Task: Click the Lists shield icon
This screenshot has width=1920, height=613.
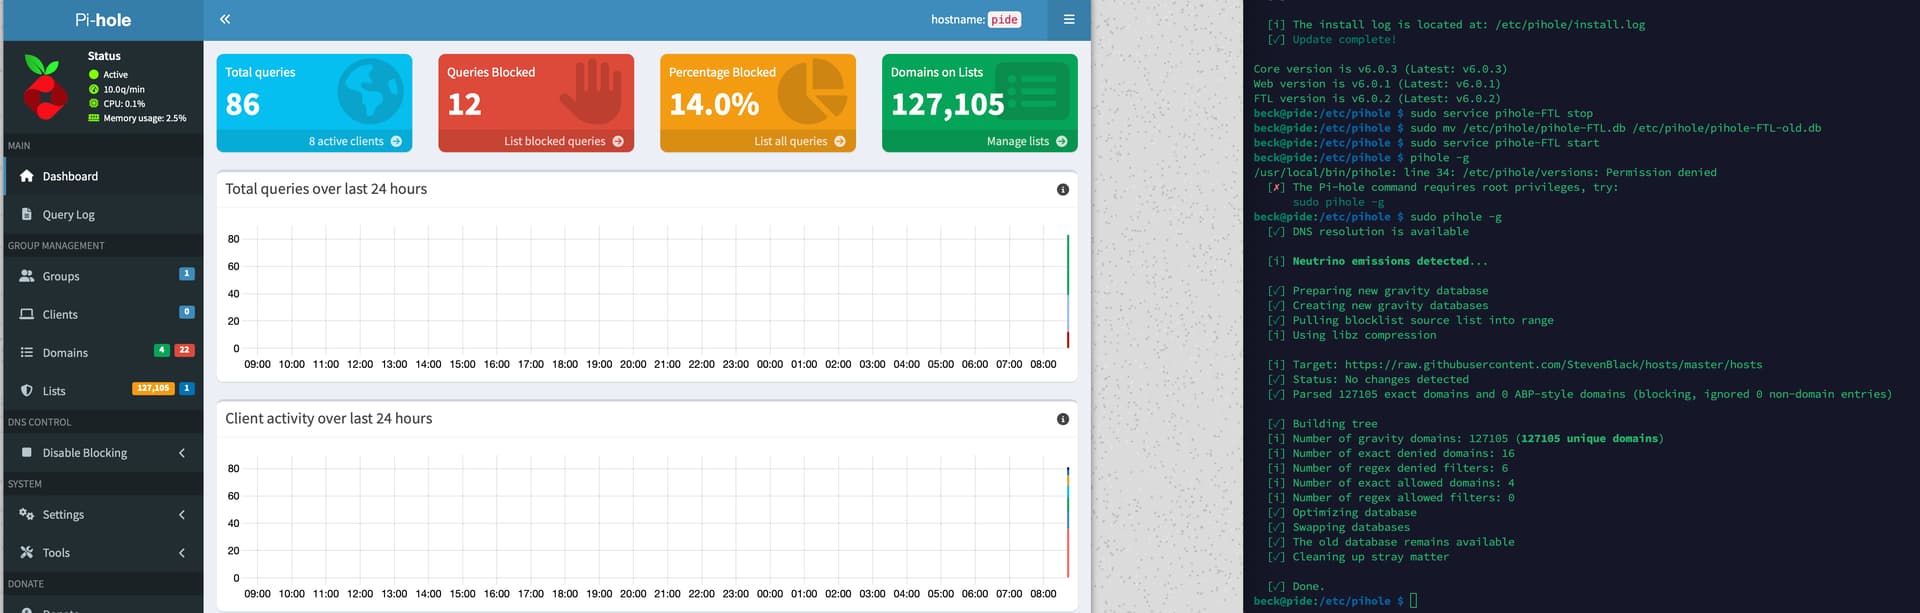Action: coord(27,391)
